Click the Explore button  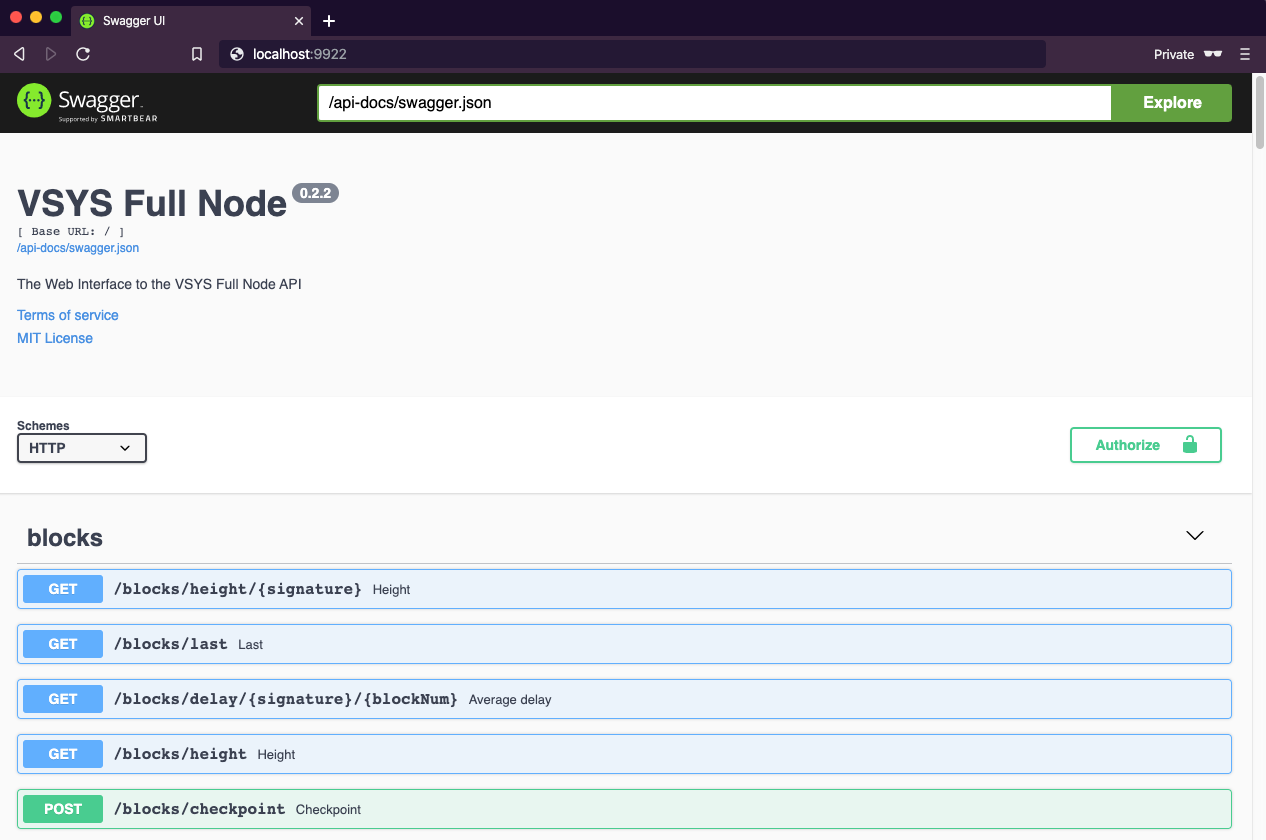pos(1170,102)
